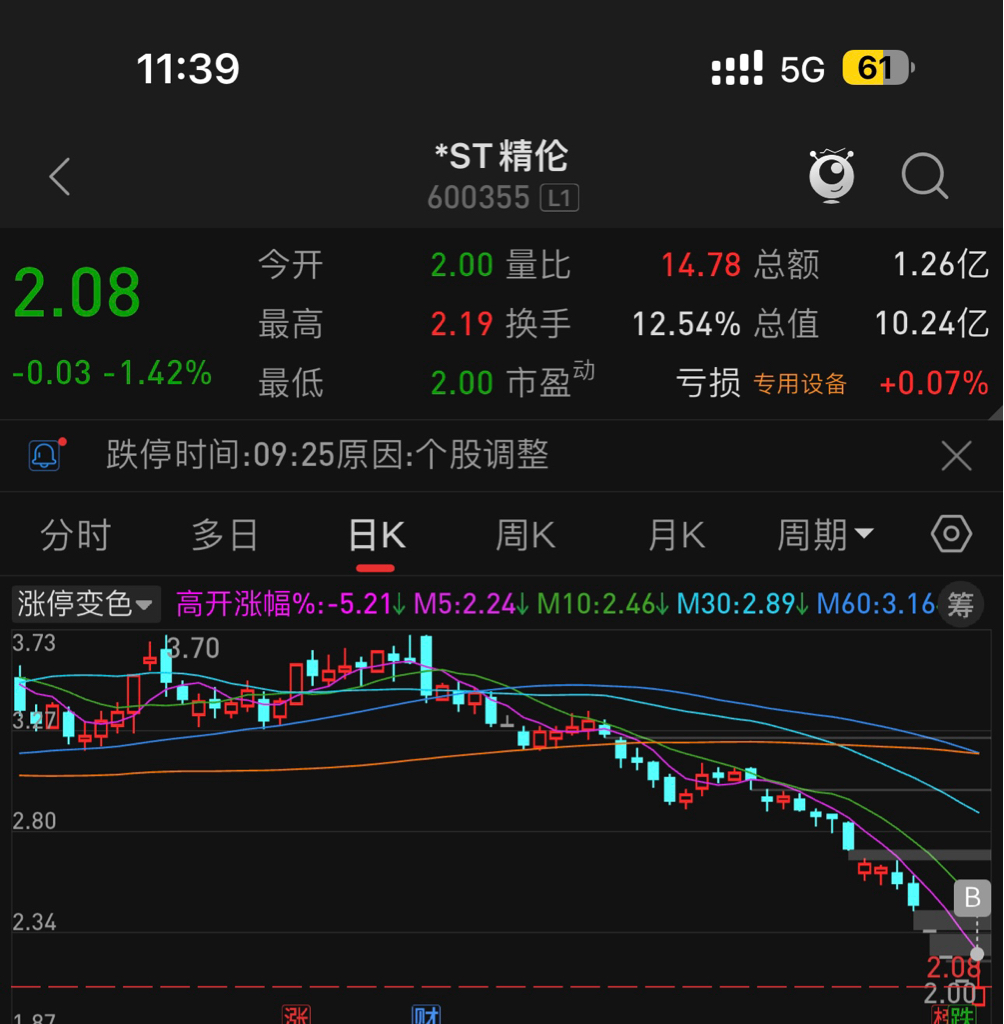The image size is (1004, 1024).
Task: Tap the current price 2.08
Action: (x=77, y=293)
